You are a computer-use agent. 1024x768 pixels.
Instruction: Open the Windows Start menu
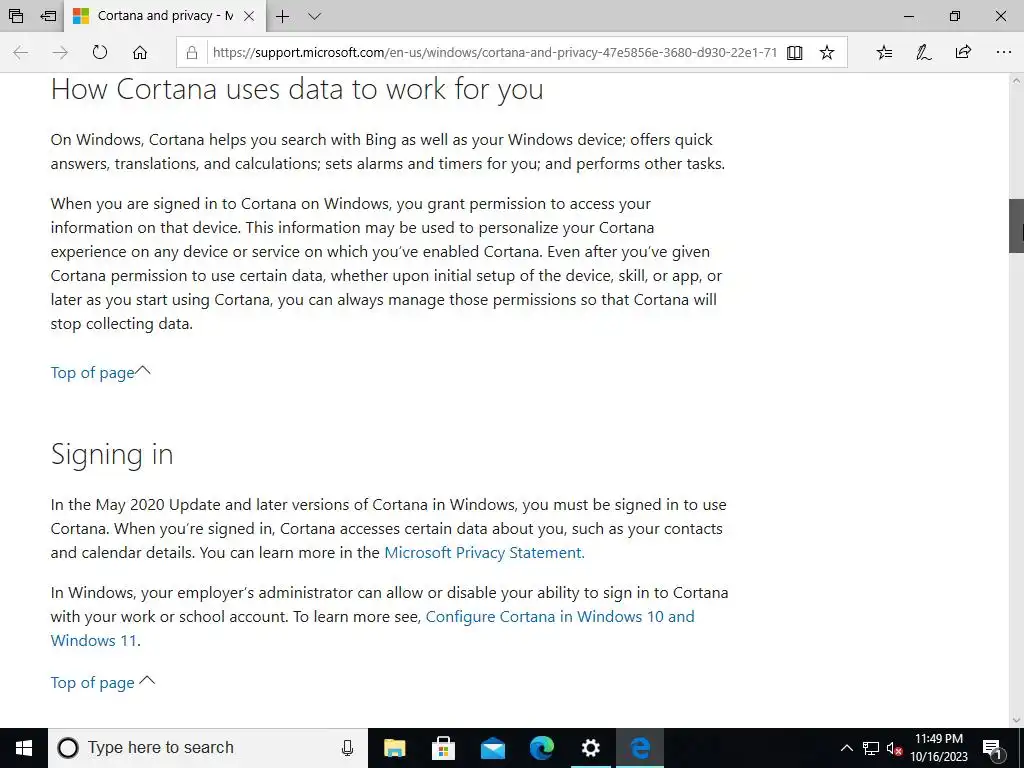24,748
